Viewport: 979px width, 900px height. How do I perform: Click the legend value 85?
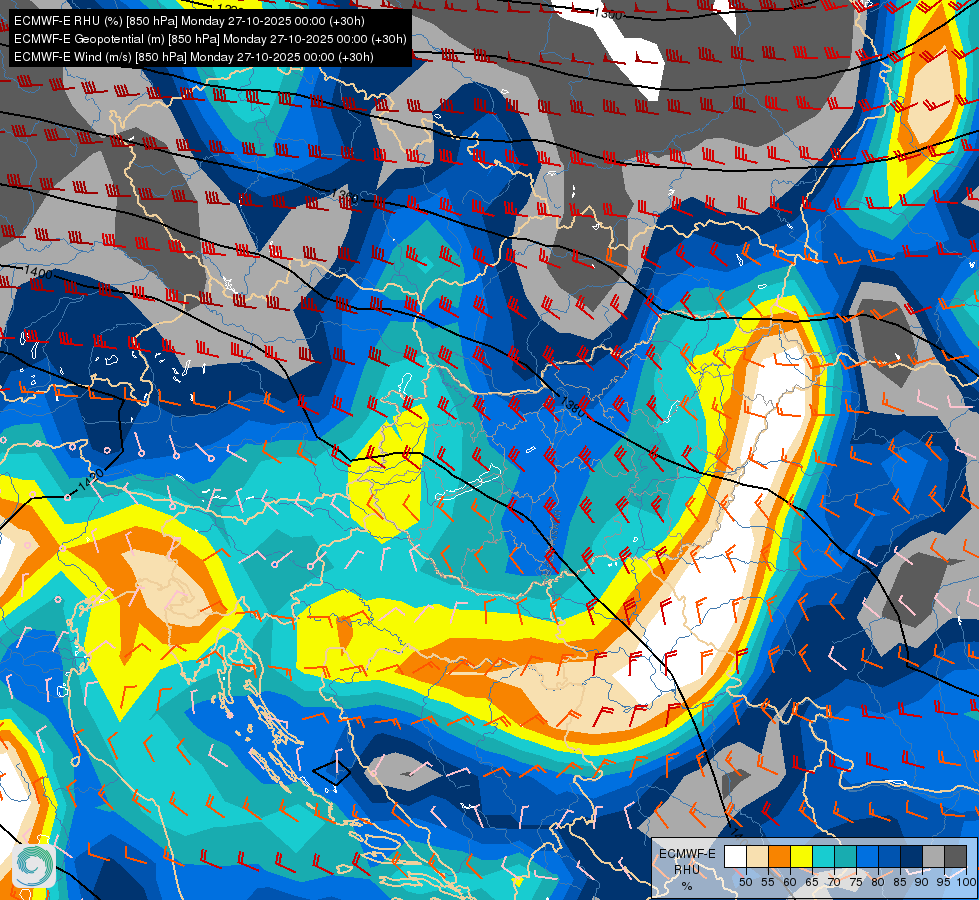[x=900, y=882]
